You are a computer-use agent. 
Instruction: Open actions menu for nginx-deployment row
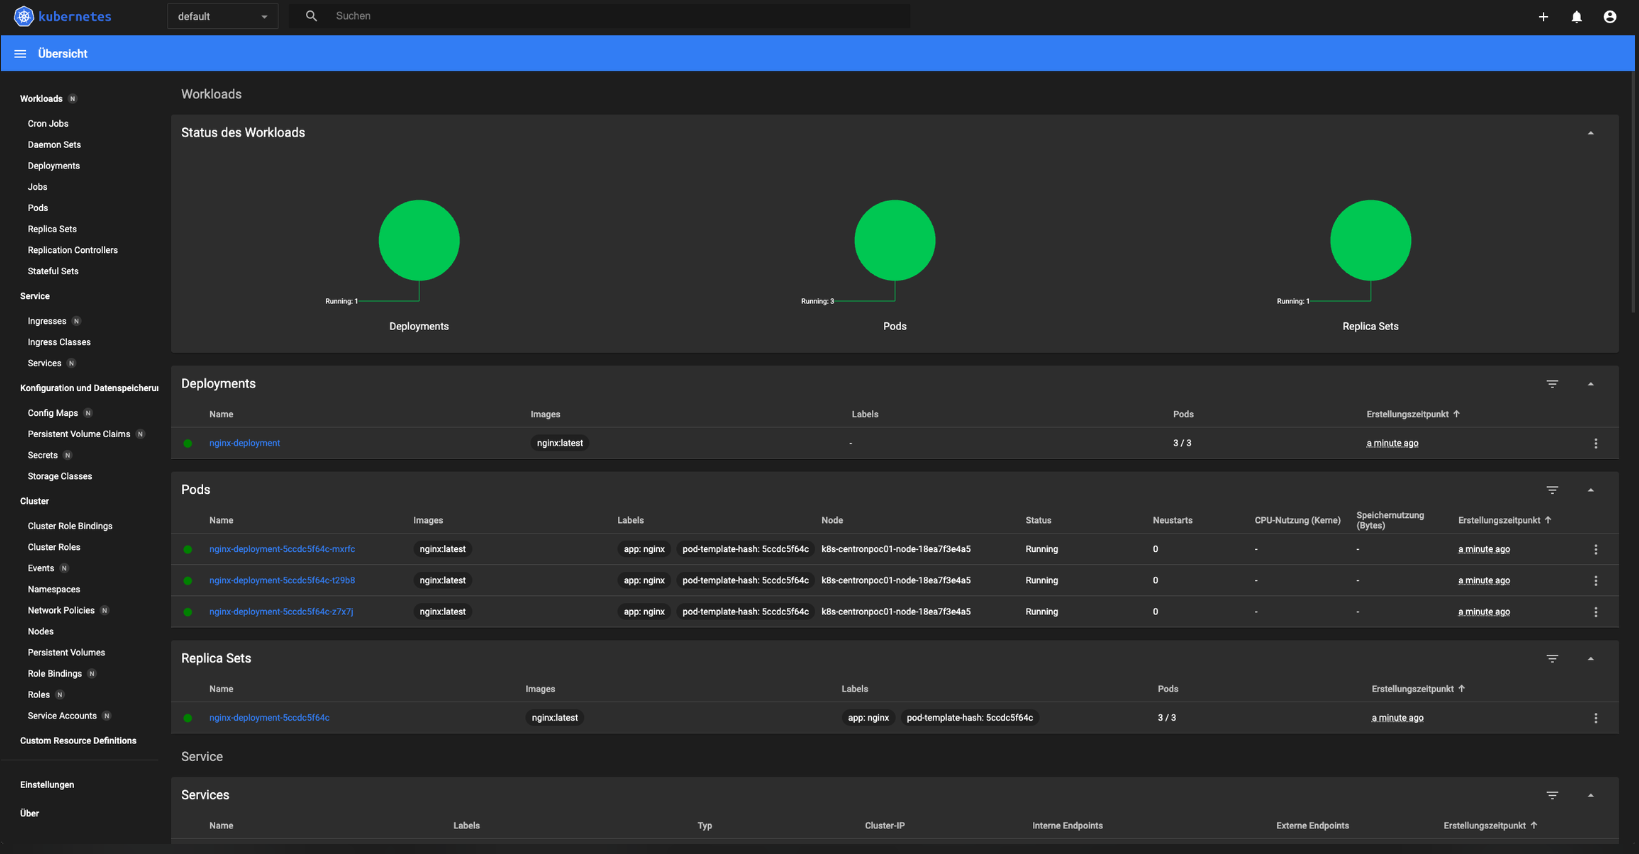[1595, 444]
